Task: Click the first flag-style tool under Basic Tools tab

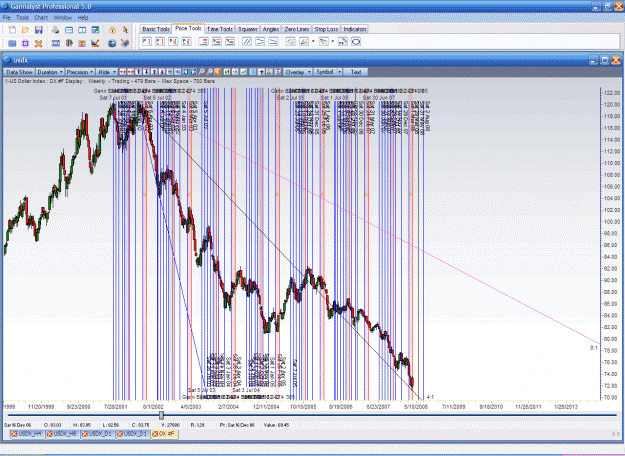Action: pos(147,41)
